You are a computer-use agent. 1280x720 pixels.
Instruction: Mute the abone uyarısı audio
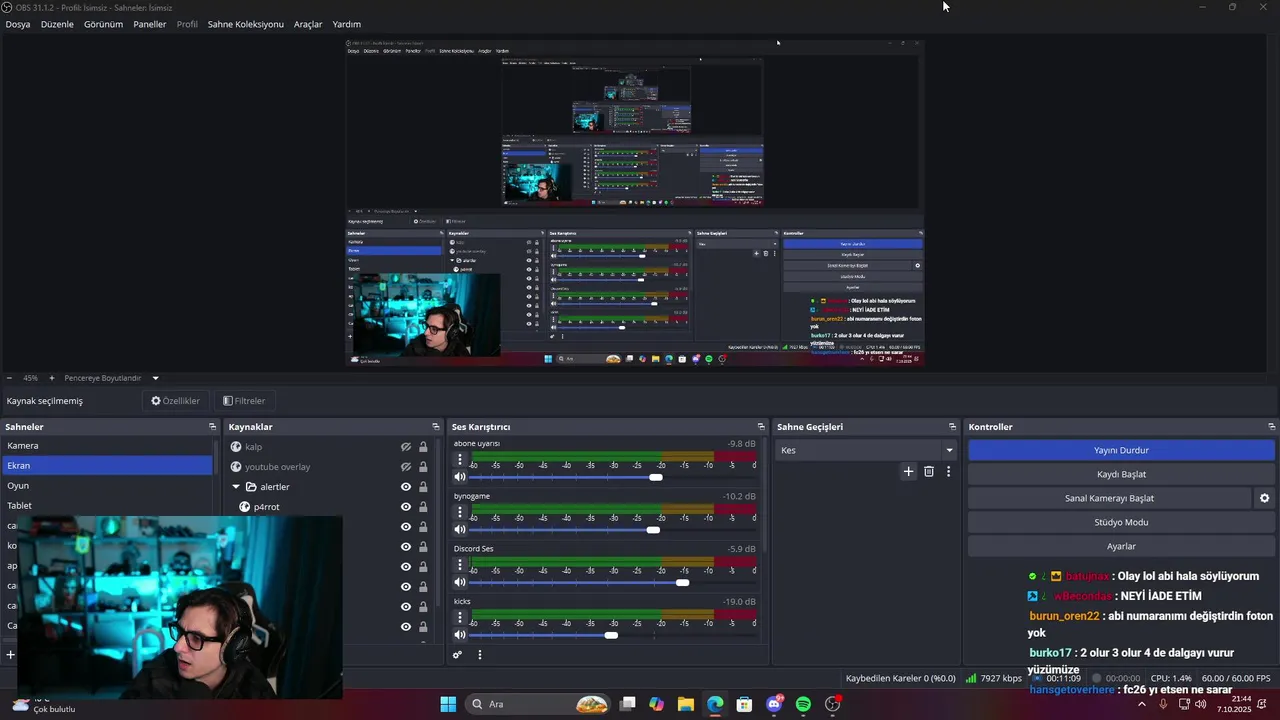[x=460, y=477]
